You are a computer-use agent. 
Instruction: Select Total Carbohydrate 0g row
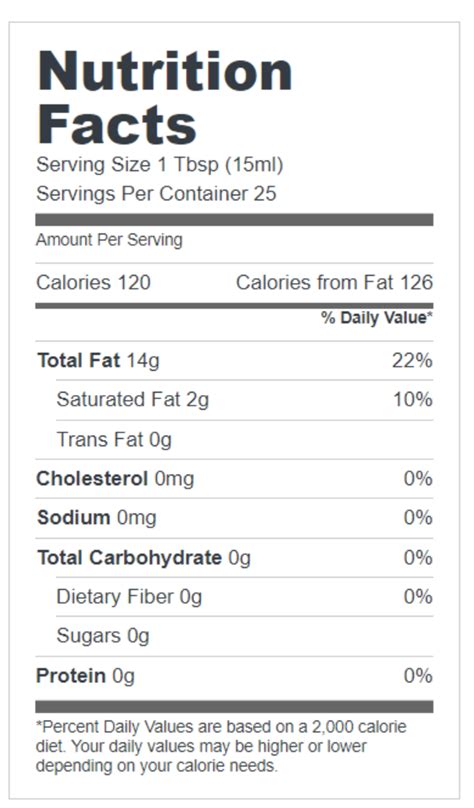pos(234,558)
